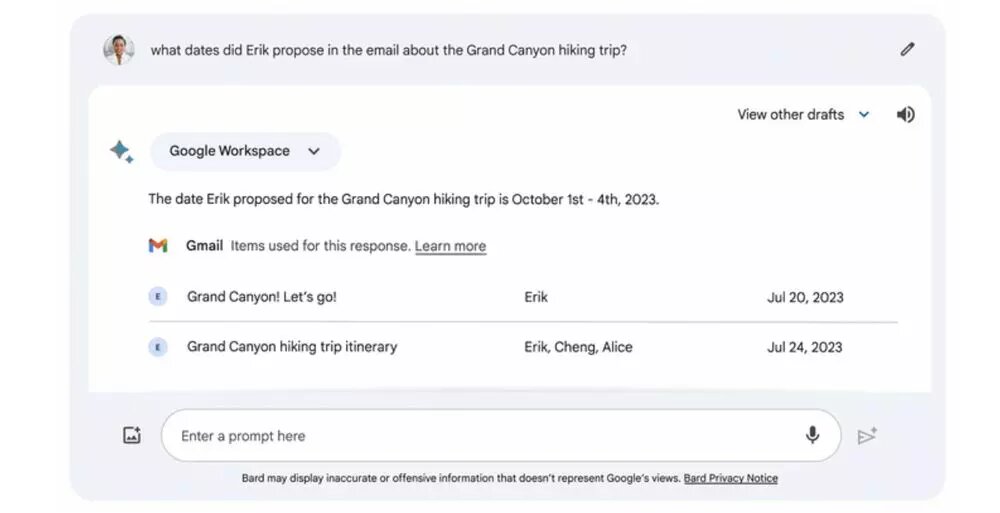Viewport: 1000px width, 513px height.
Task: Open the "Grand Canyon! Let's go!" email
Action: (262, 297)
